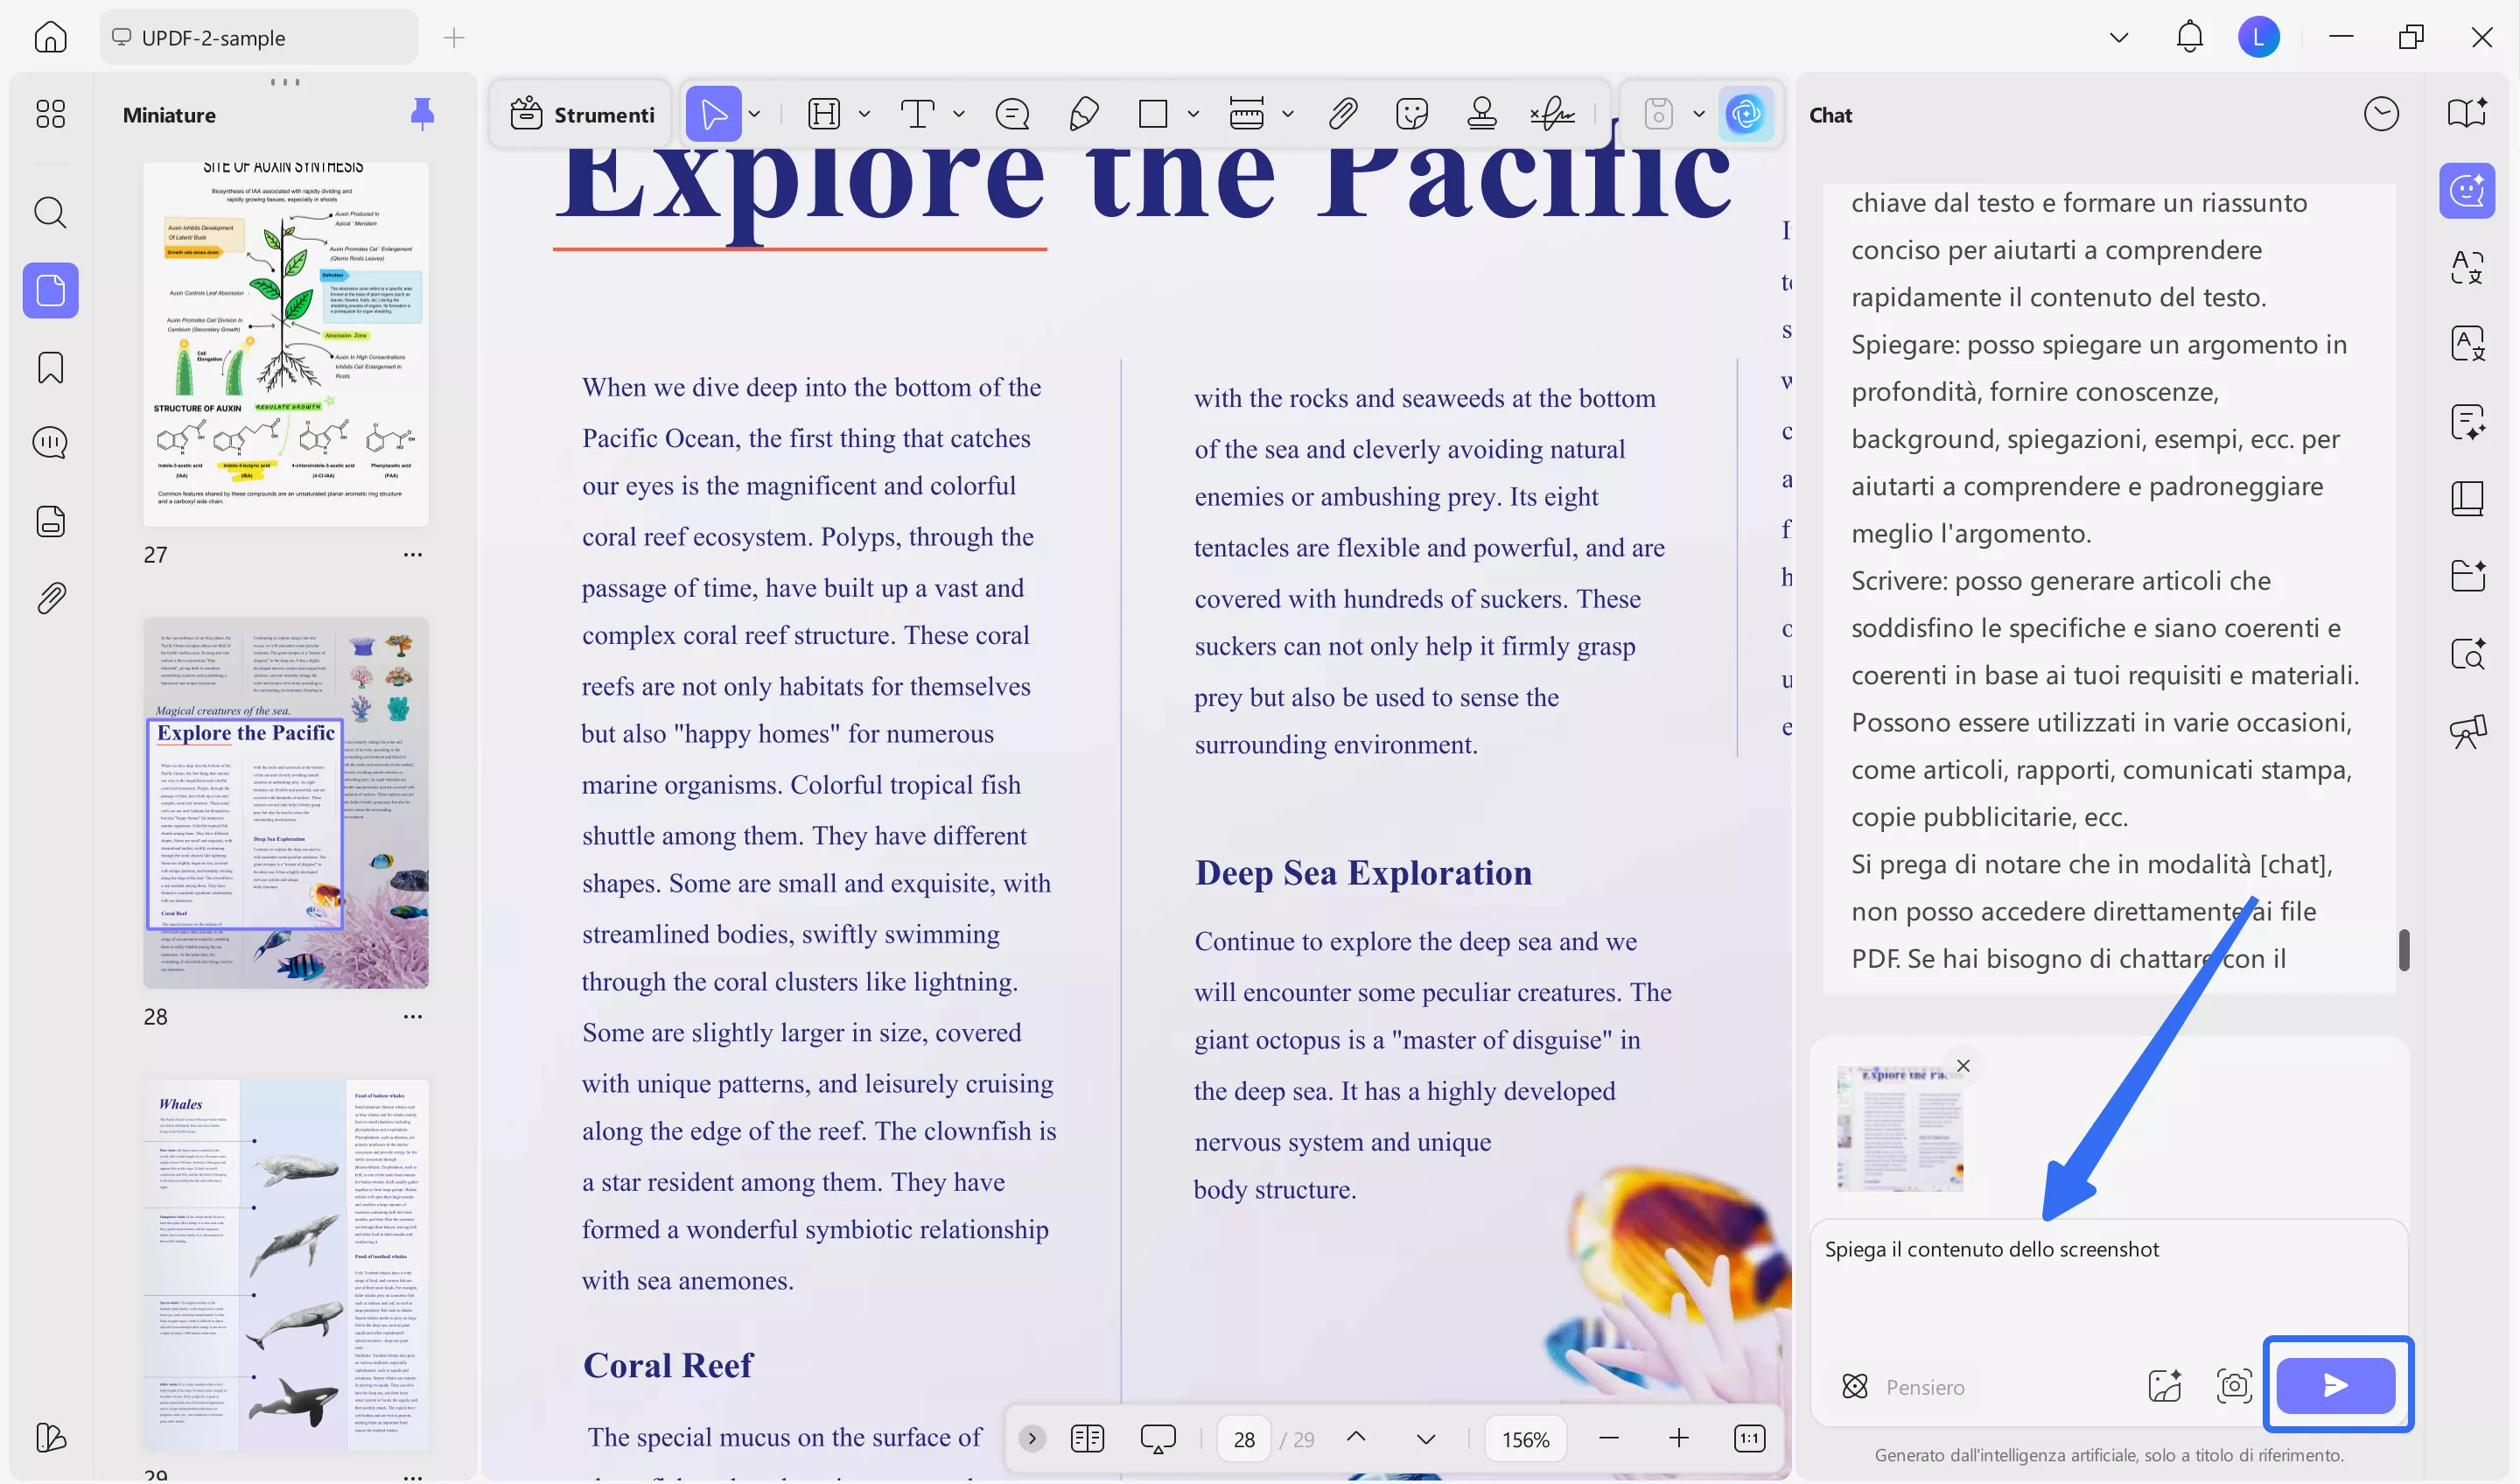Open the chat history clock icon
This screenshot has height=1484, width=2520.
coord(2381,114)
